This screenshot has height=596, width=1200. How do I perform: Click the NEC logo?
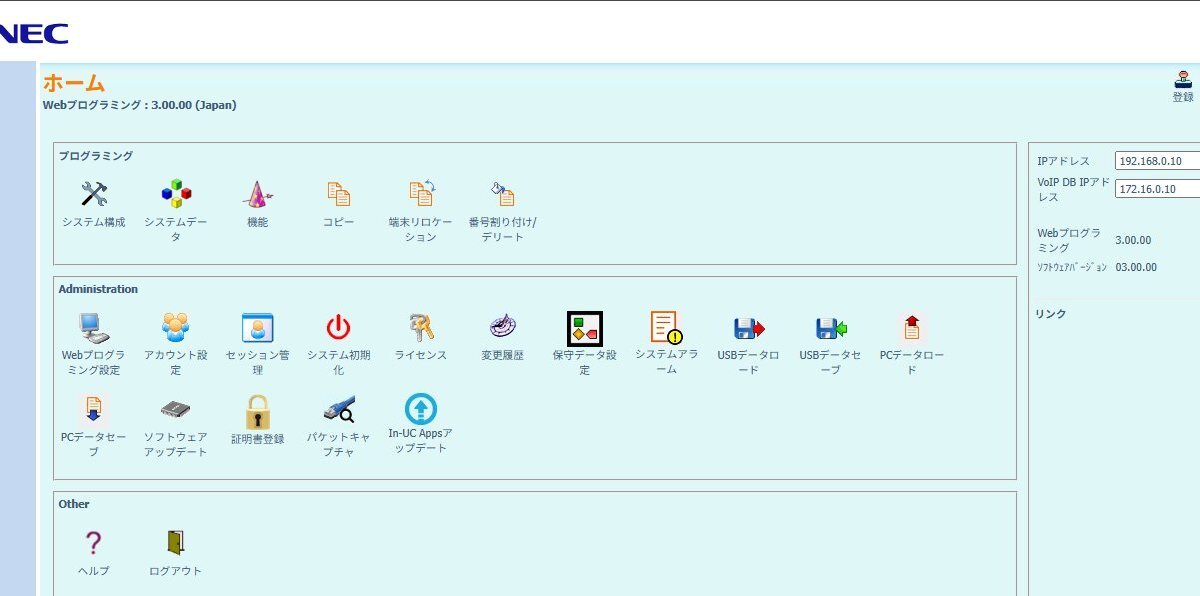click(x=33, y=34)
